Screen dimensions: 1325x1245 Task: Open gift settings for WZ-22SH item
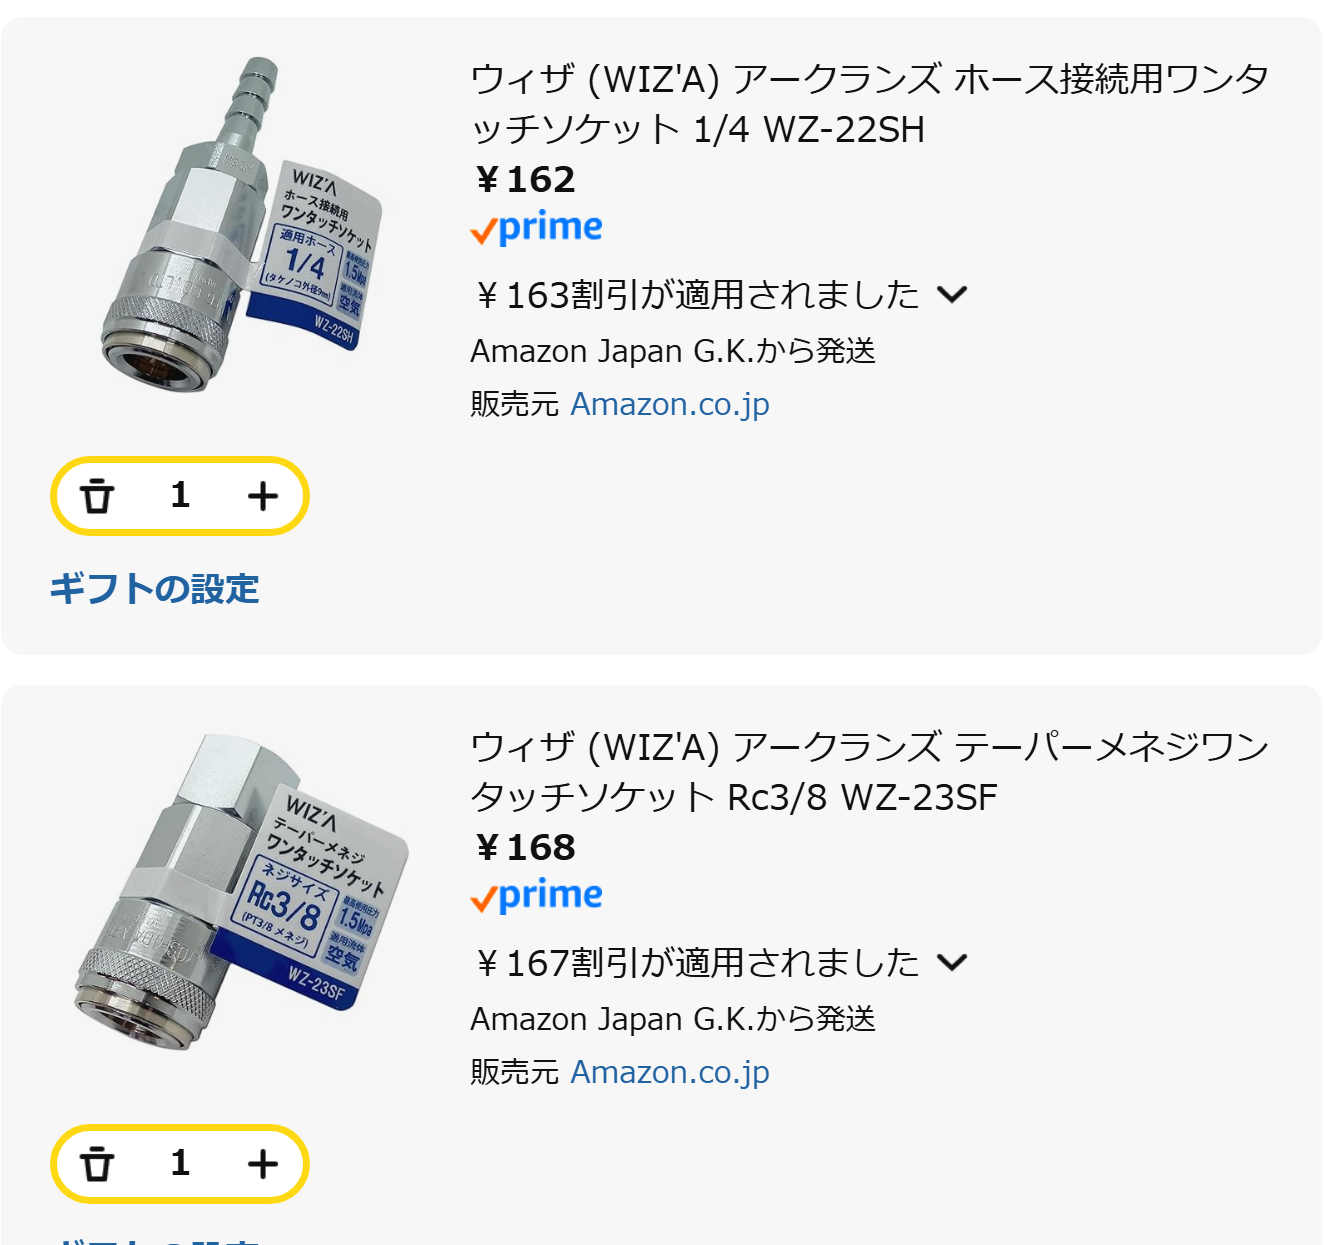tap(155, 589)
